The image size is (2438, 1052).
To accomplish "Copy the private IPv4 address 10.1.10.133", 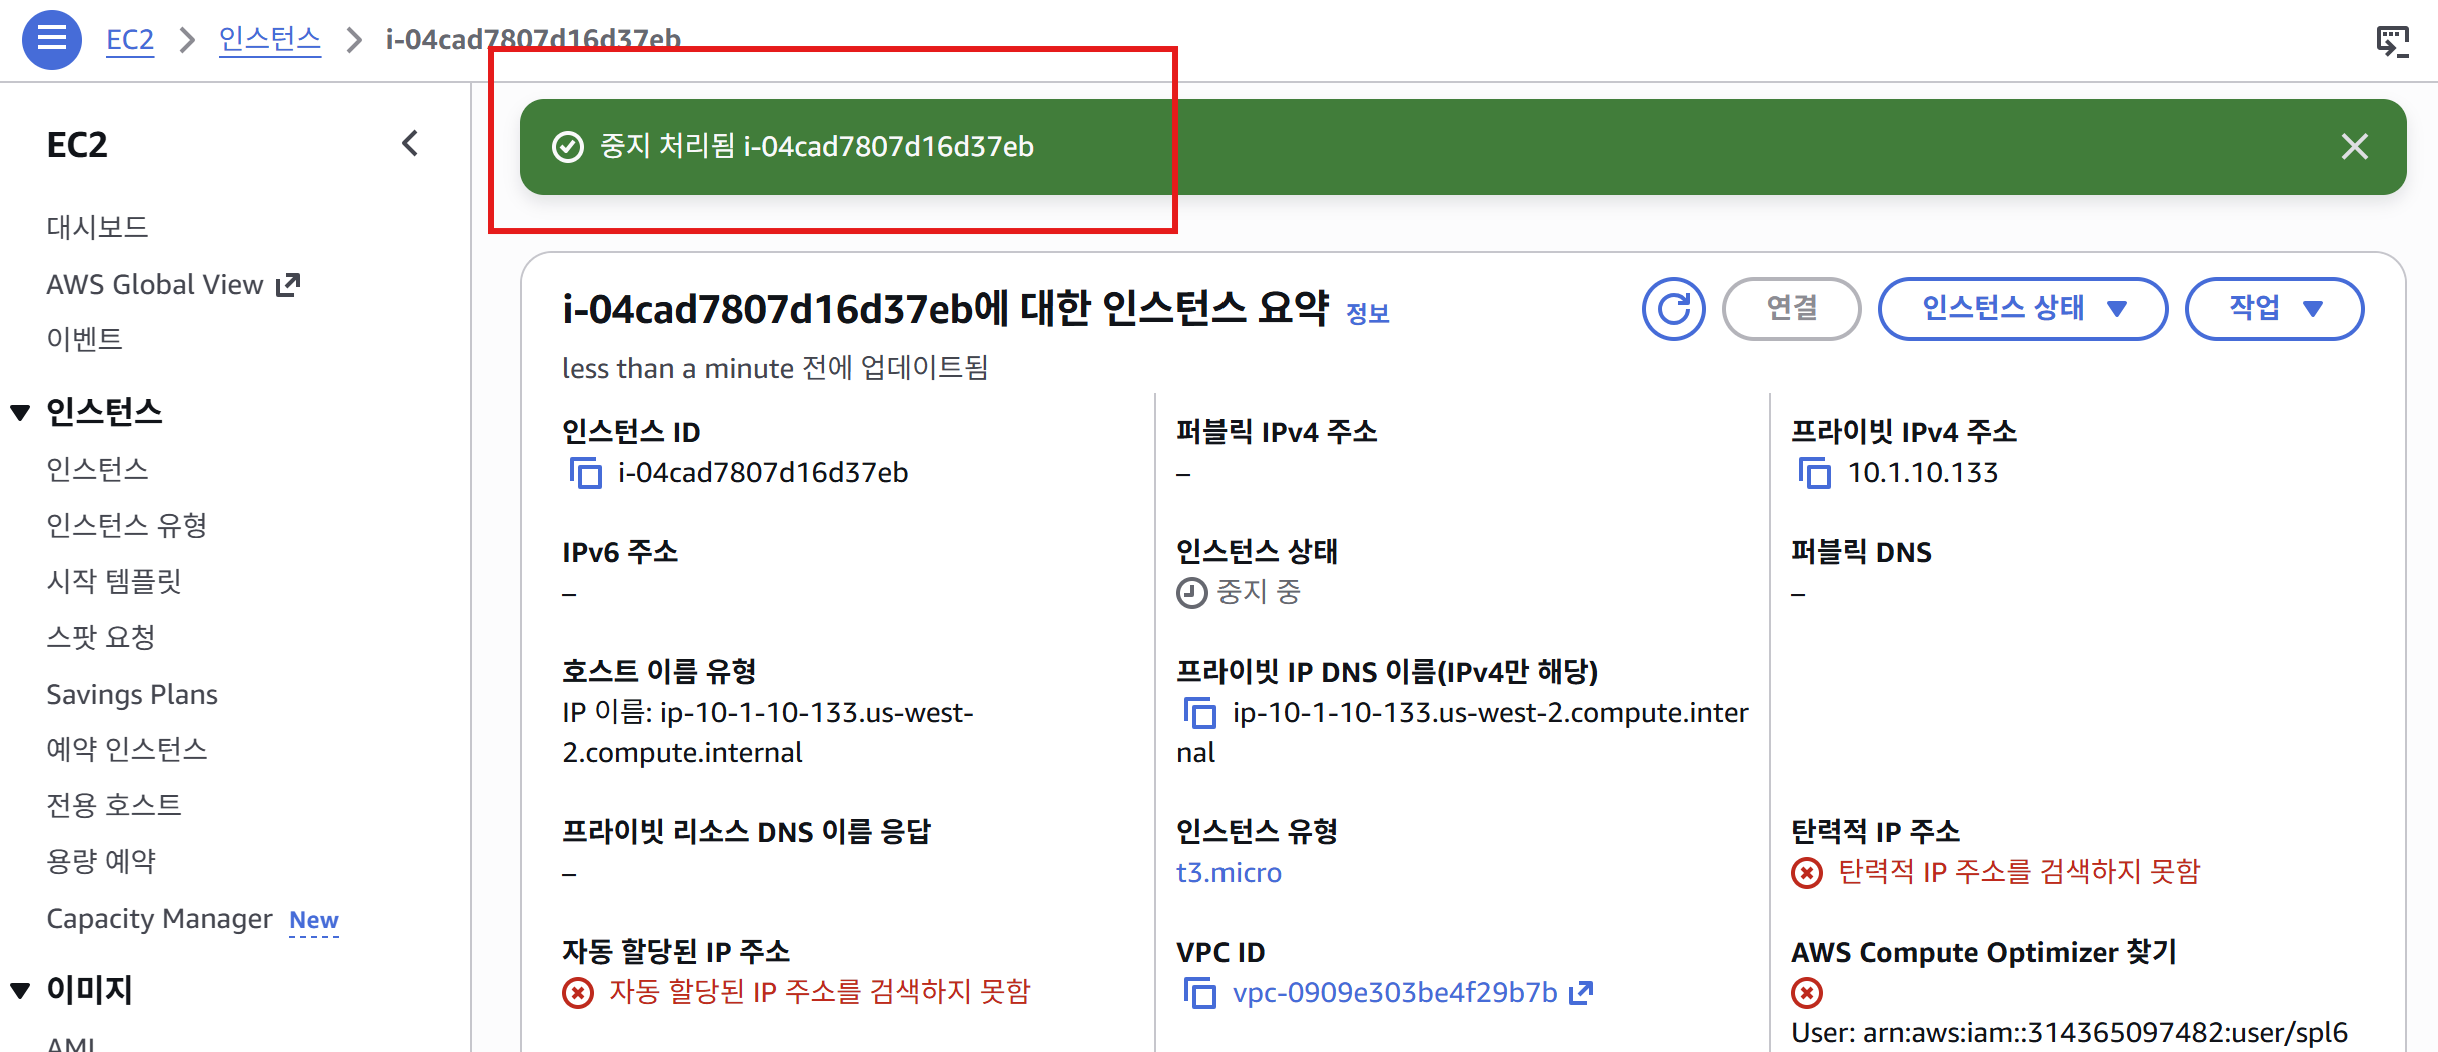I will click(1816, 474).
